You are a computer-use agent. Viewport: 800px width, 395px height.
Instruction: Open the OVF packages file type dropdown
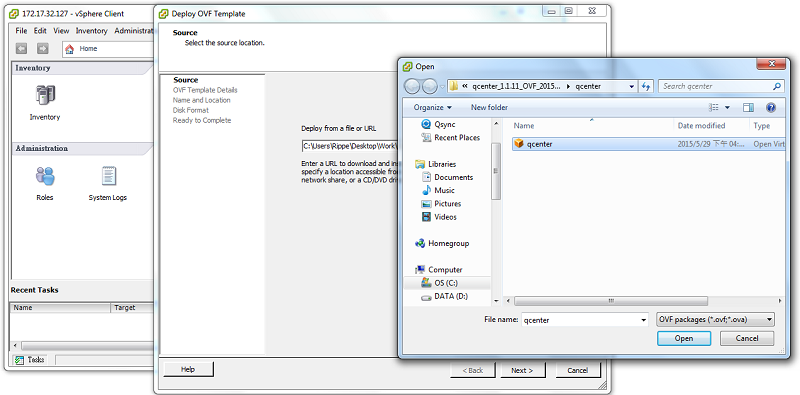715,319
